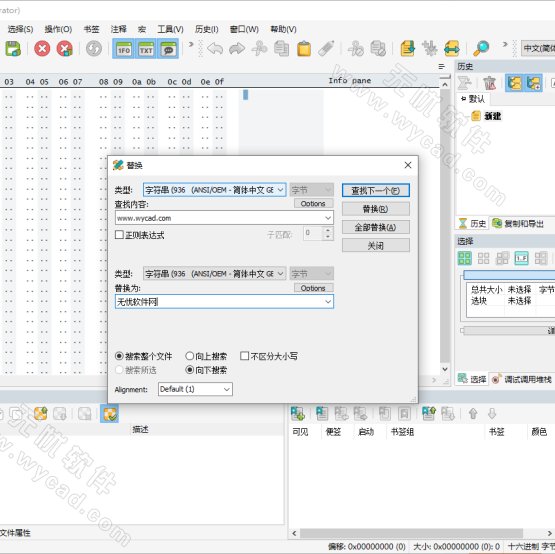This screenshot has height=554, width=555.
Task: Open the second 类型 dropdown for replace content
Action: [x=214, y=274]
